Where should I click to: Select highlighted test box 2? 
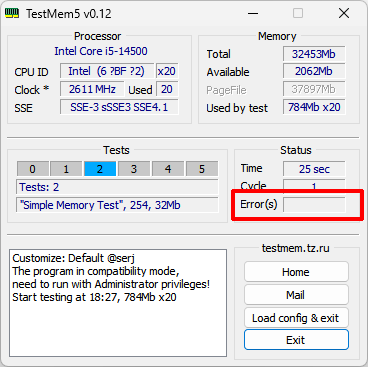[100, 169]
